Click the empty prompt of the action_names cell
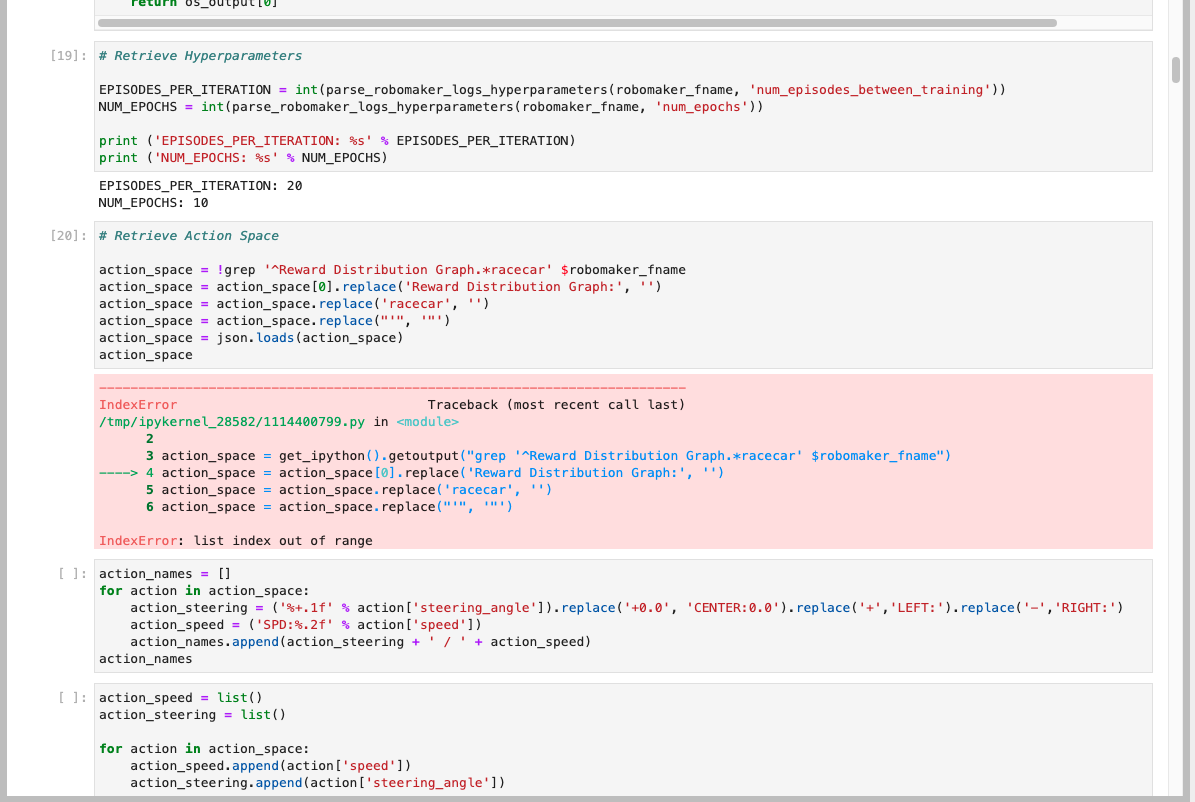This screenshot has width=1195, height=802. tap(66, 573)
